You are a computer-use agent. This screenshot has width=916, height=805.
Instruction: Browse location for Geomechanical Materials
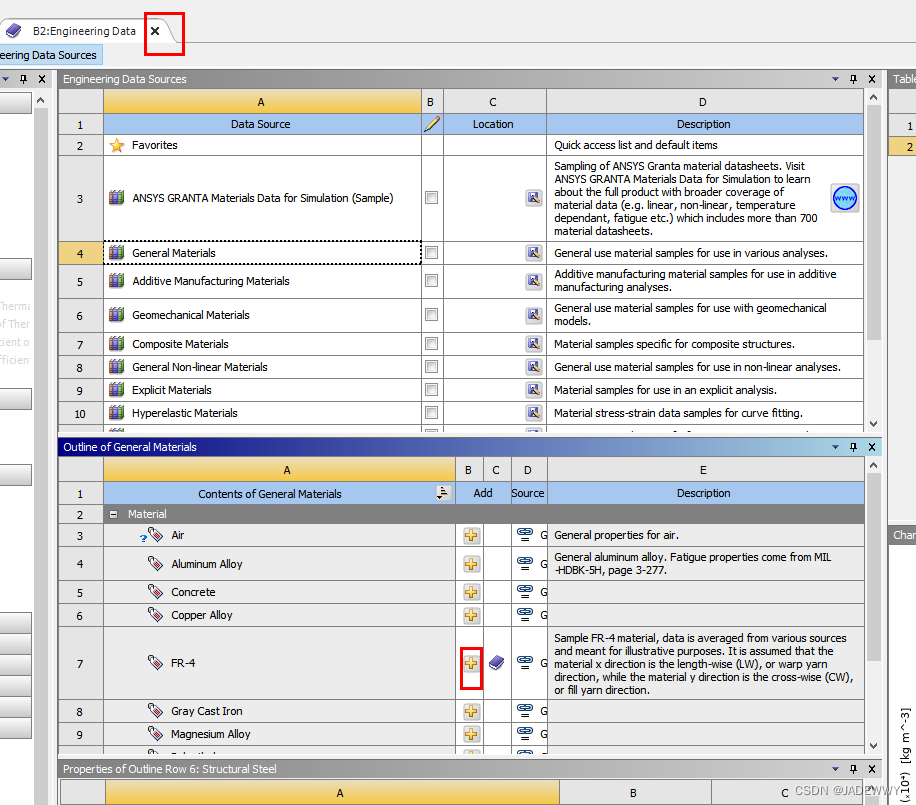click(533, 315)
